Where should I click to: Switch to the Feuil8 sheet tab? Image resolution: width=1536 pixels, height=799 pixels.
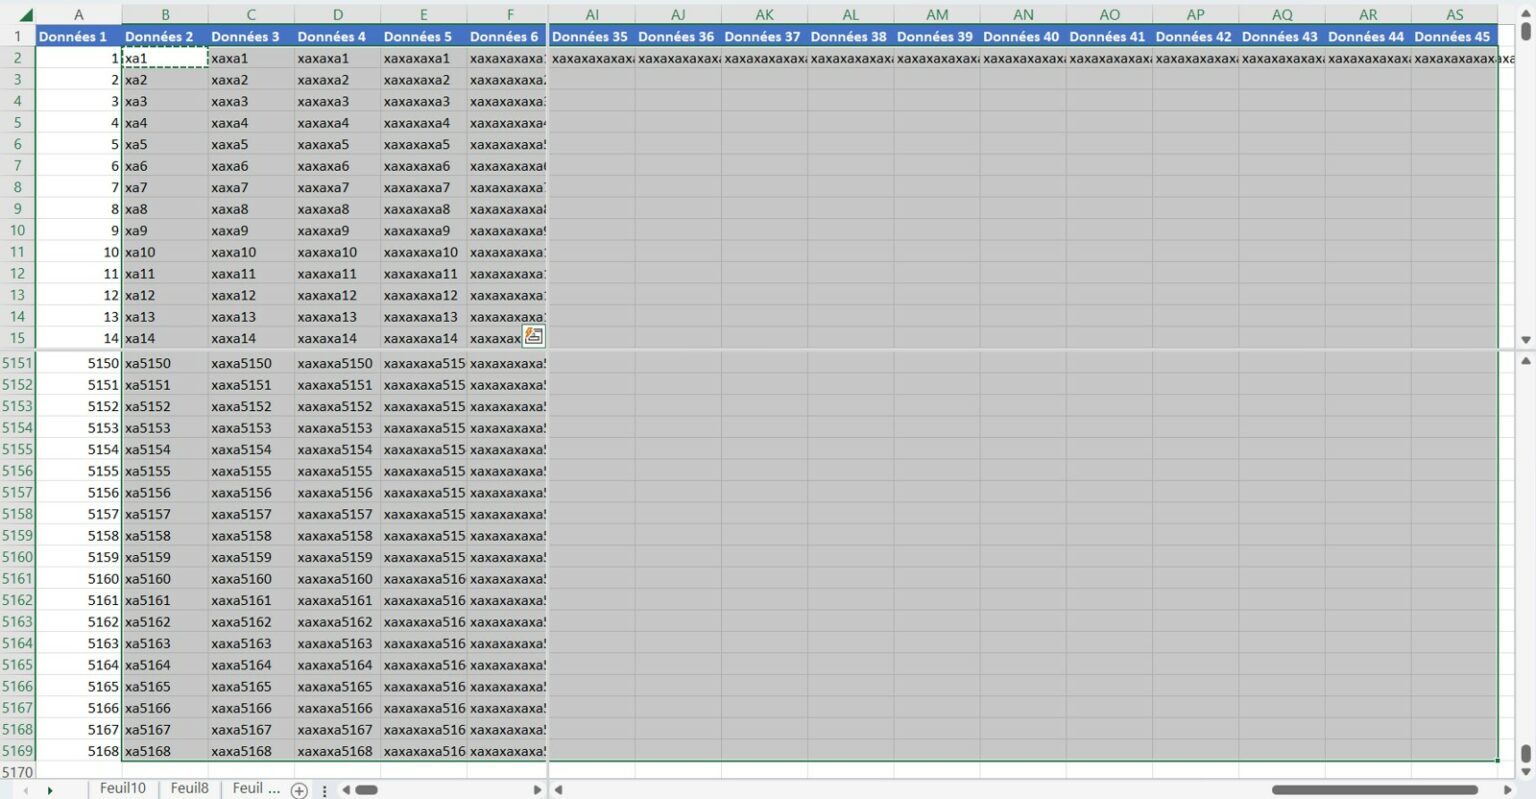[189, 788]
